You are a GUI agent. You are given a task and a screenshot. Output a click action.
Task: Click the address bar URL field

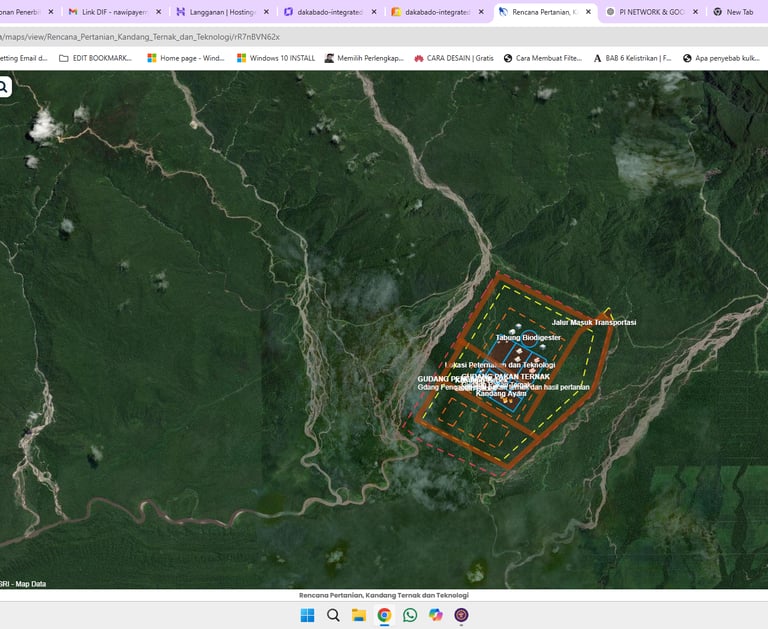[x=382, y=37]
